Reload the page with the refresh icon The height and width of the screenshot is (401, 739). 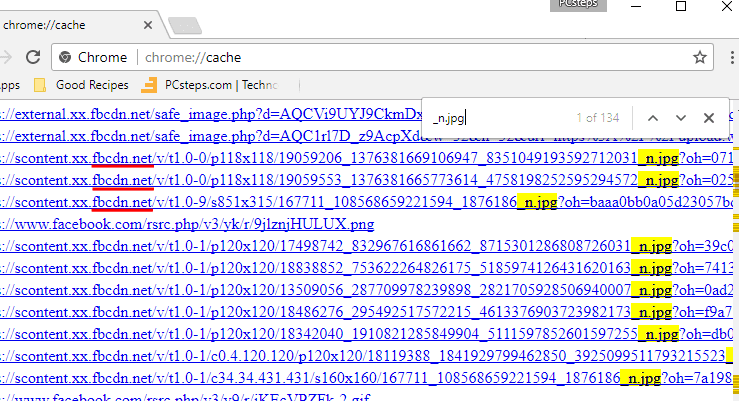coord(33,57)
